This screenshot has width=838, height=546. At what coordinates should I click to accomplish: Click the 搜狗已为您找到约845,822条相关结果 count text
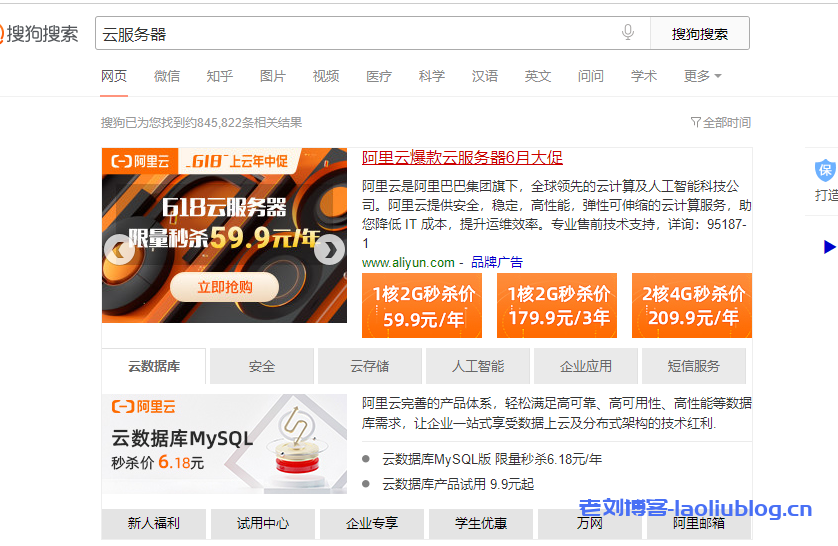click(x=201, y=123)
